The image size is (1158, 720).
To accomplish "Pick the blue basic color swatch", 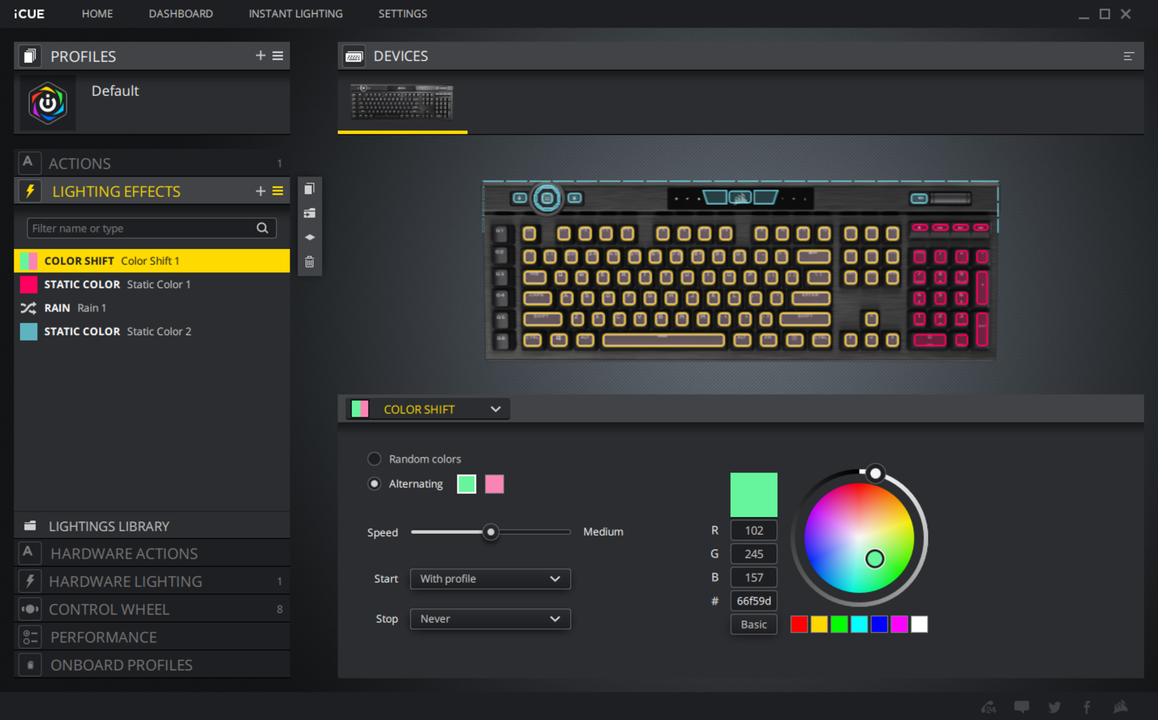I will (x=879, y=624).
